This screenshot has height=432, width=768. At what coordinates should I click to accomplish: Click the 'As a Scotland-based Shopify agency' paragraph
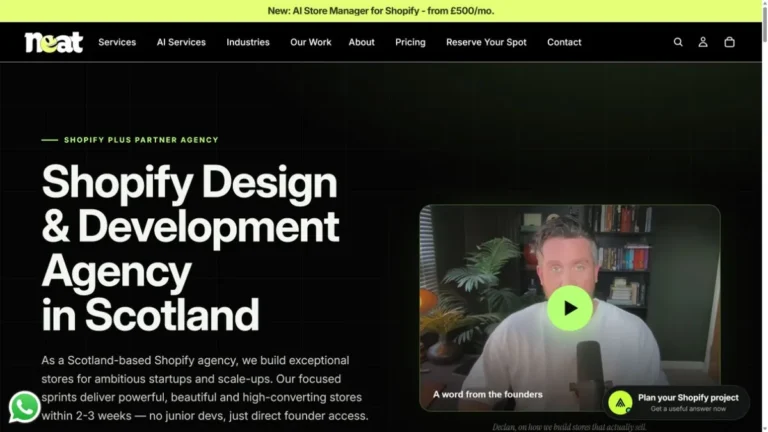coord(205,388)
